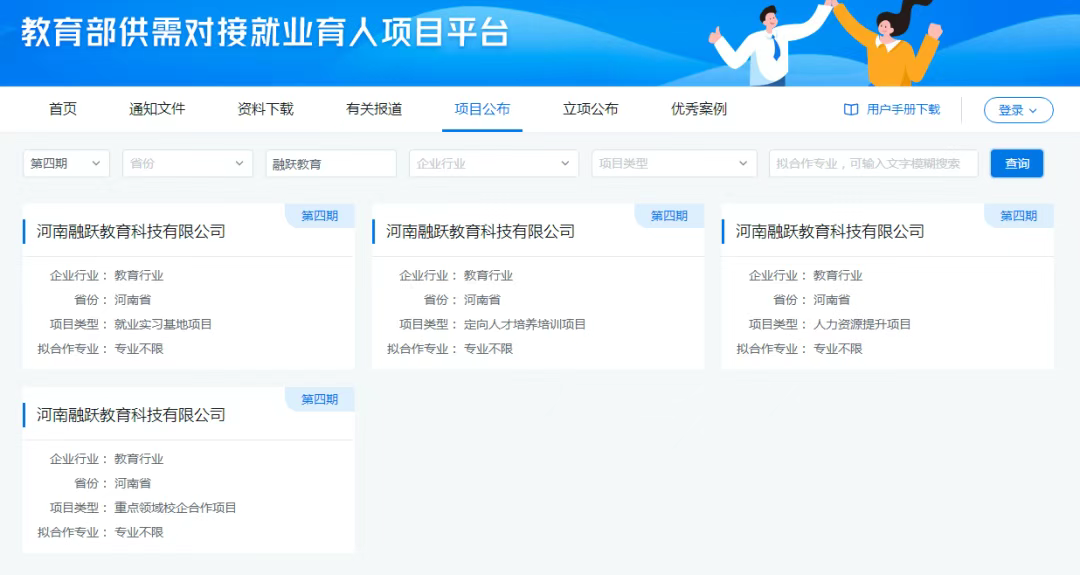Viewport: 1080px width, 575px height.
Task: Click the 融跃教育 company search field
Action: point(331,164)
